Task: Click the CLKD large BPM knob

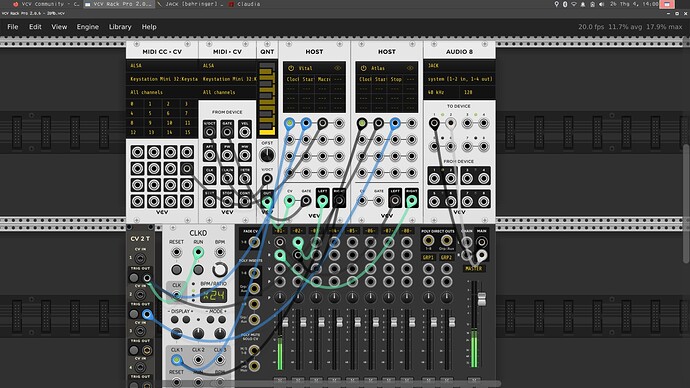Action: tap(220, 269)
